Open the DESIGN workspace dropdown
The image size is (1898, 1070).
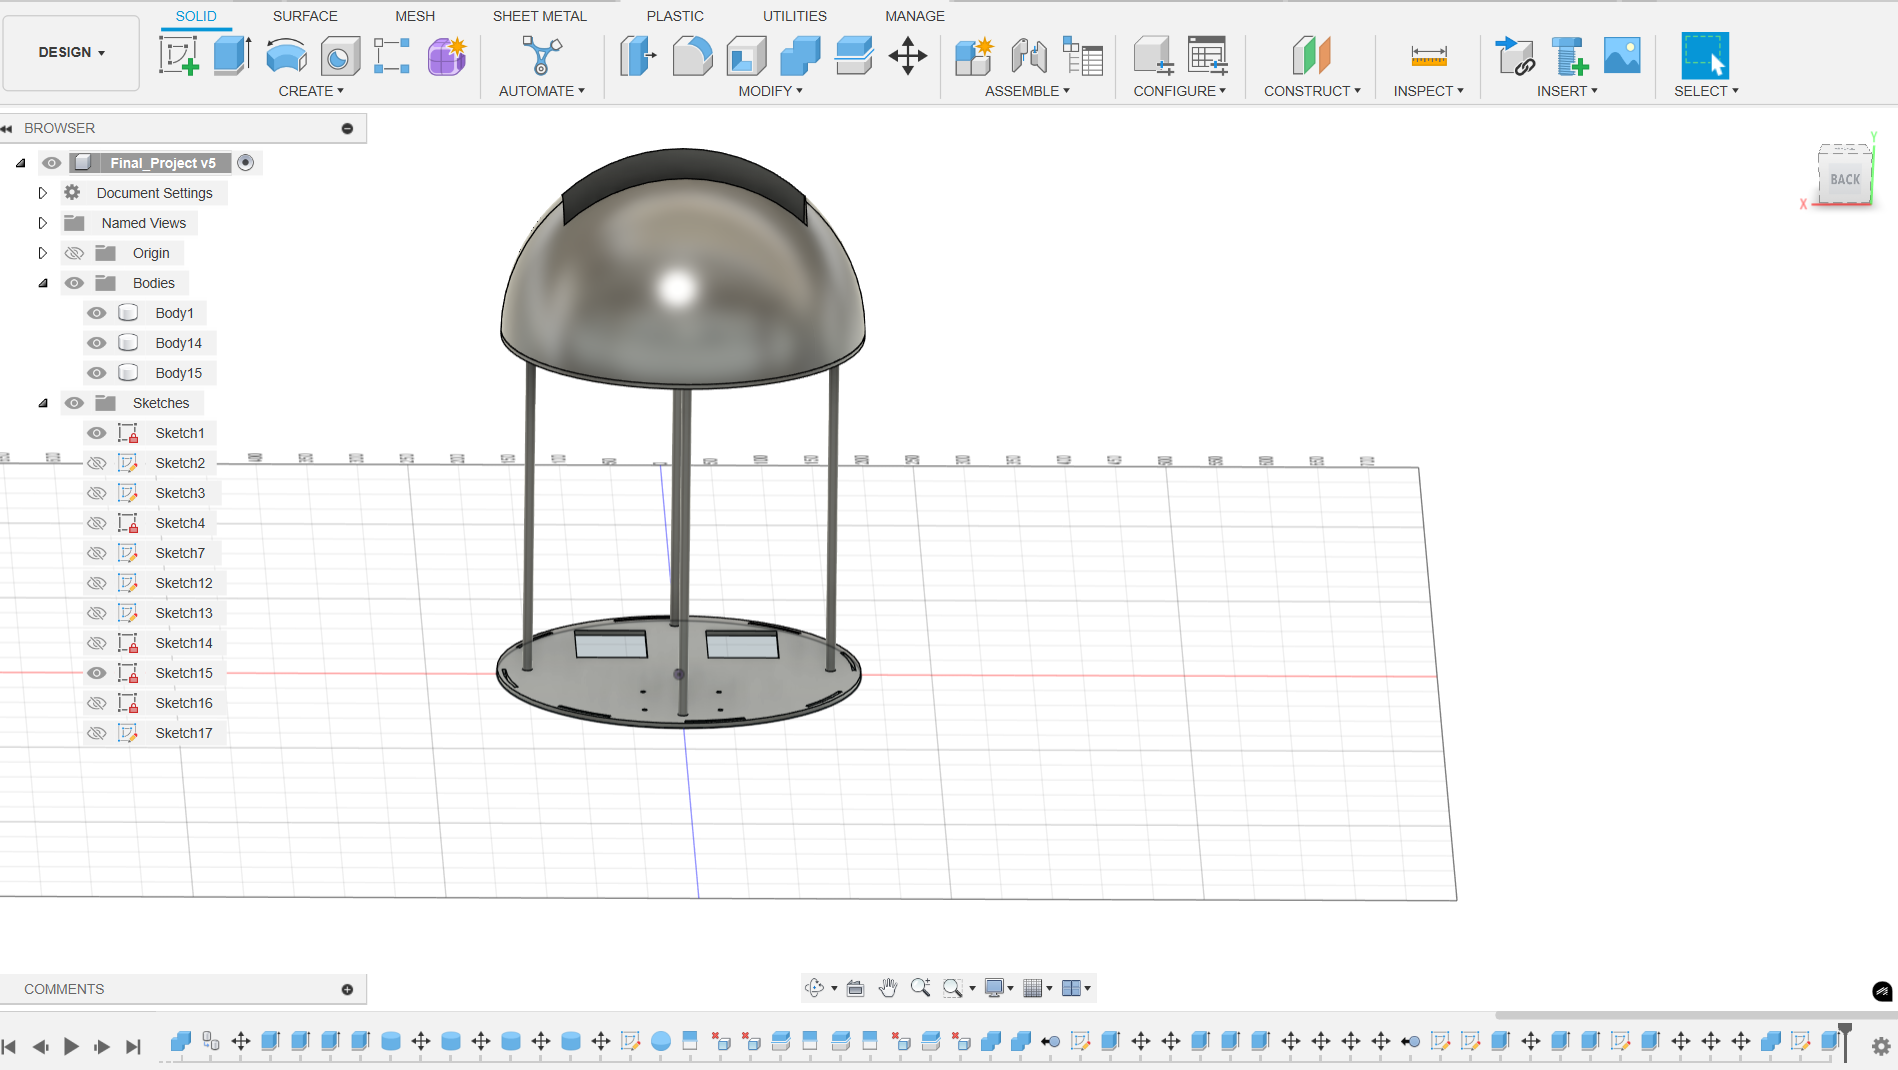(71, 52)
